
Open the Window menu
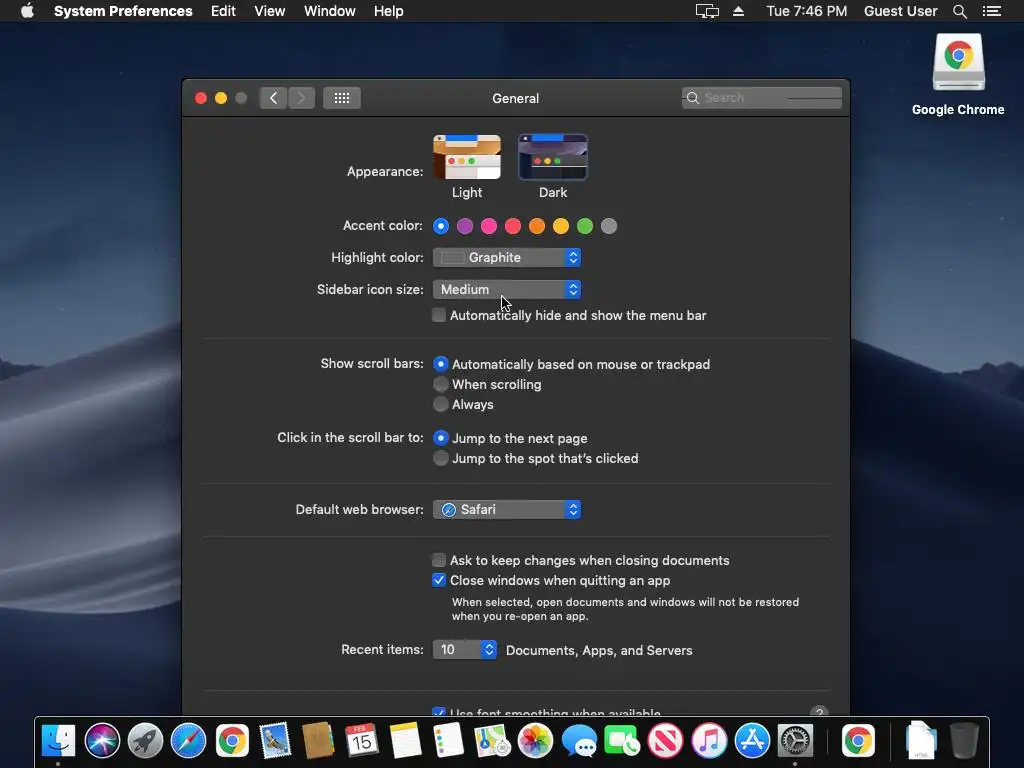coord(329,11)
